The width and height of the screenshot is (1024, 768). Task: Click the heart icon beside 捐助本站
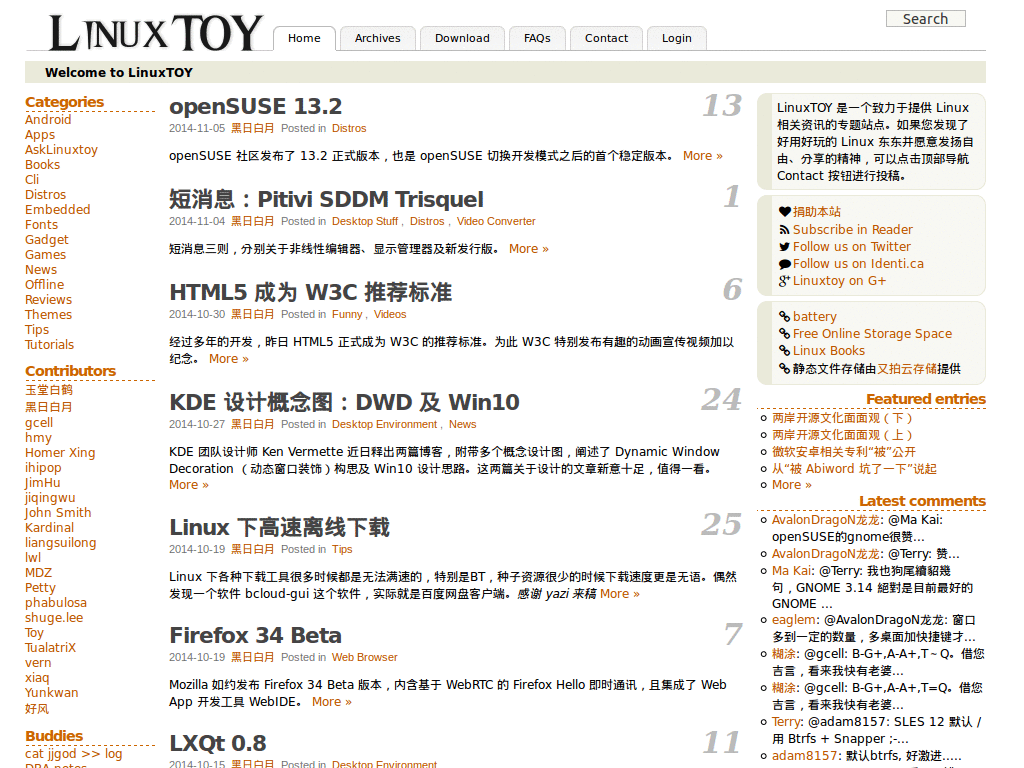784,212
